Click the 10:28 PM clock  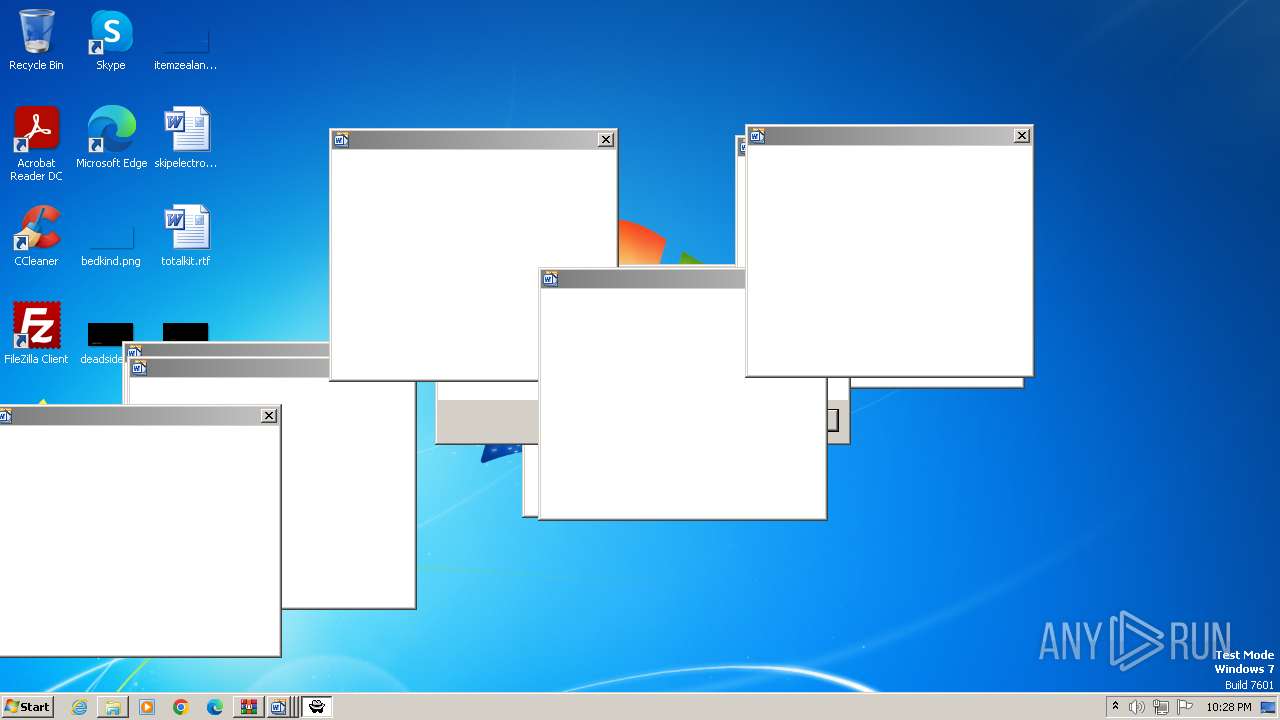pyautogui.click(x=1228, y=707)
